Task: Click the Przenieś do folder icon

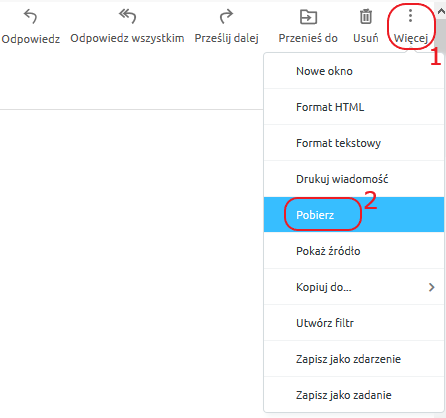Action: pos(308,17)
